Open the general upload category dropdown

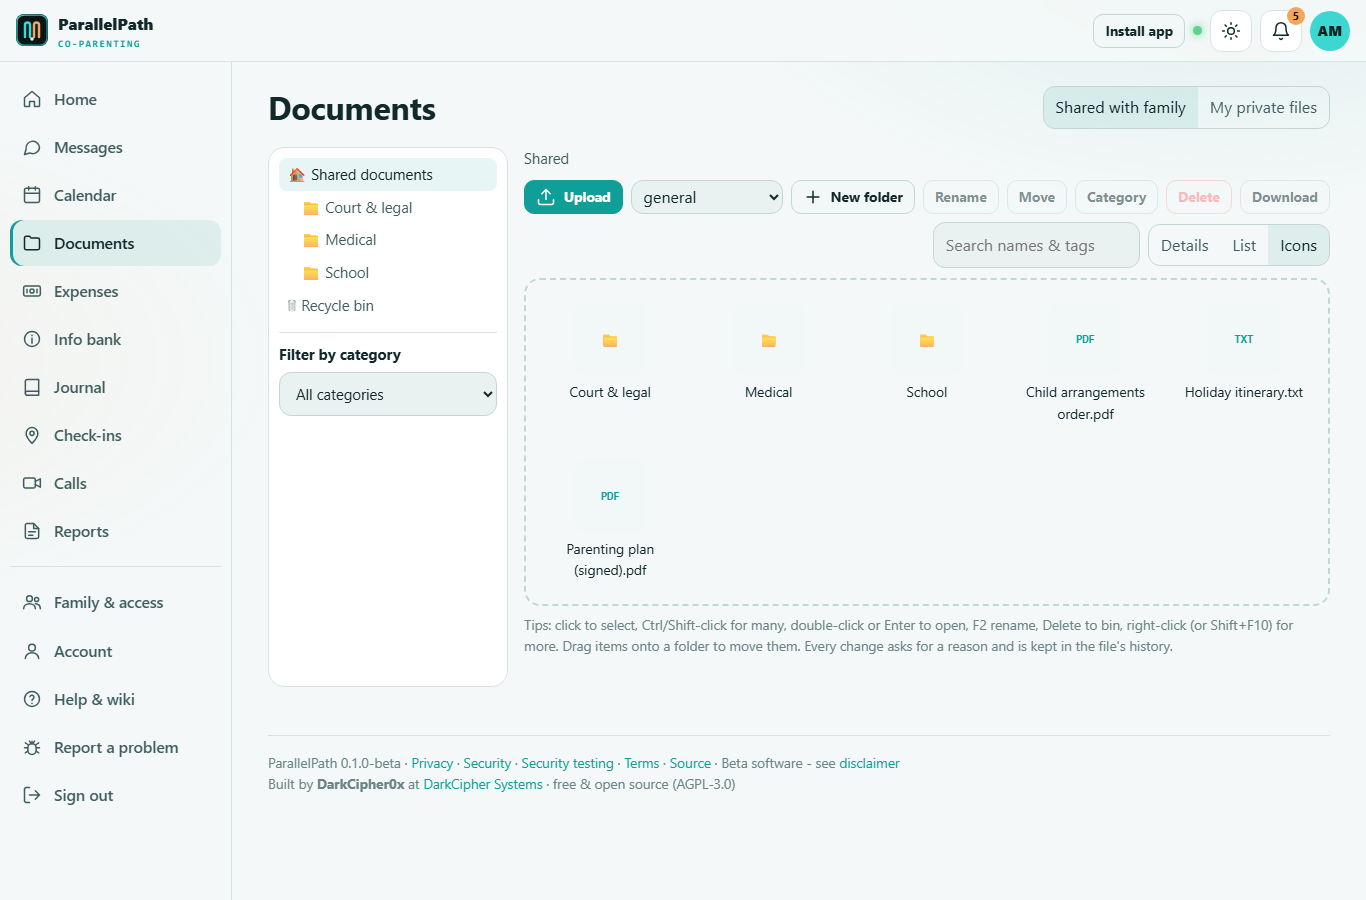(707, 197)
